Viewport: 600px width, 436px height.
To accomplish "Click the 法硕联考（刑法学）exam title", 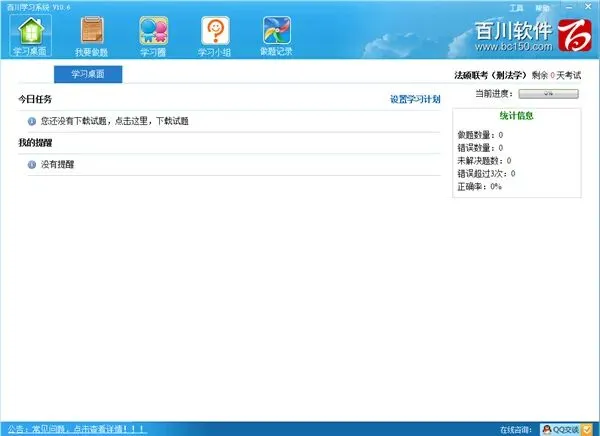I will (x=491, y=75).
